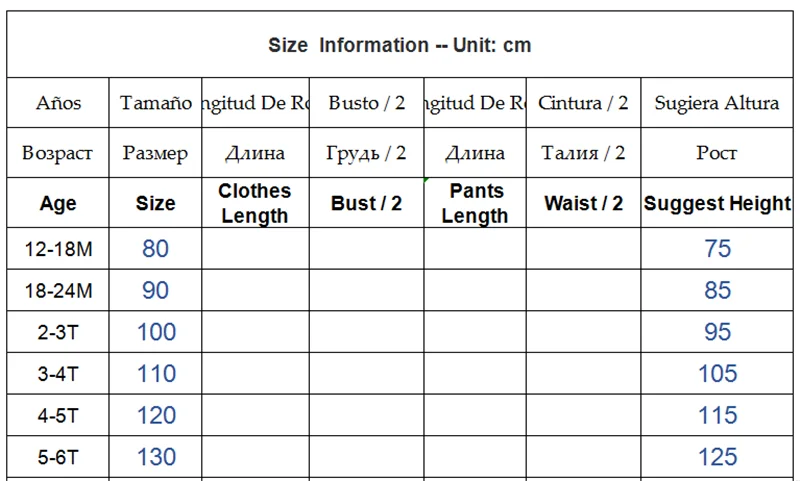Click the Pants Length header
The height and width of the screenshot is (481, 800).
coord(475,203)
